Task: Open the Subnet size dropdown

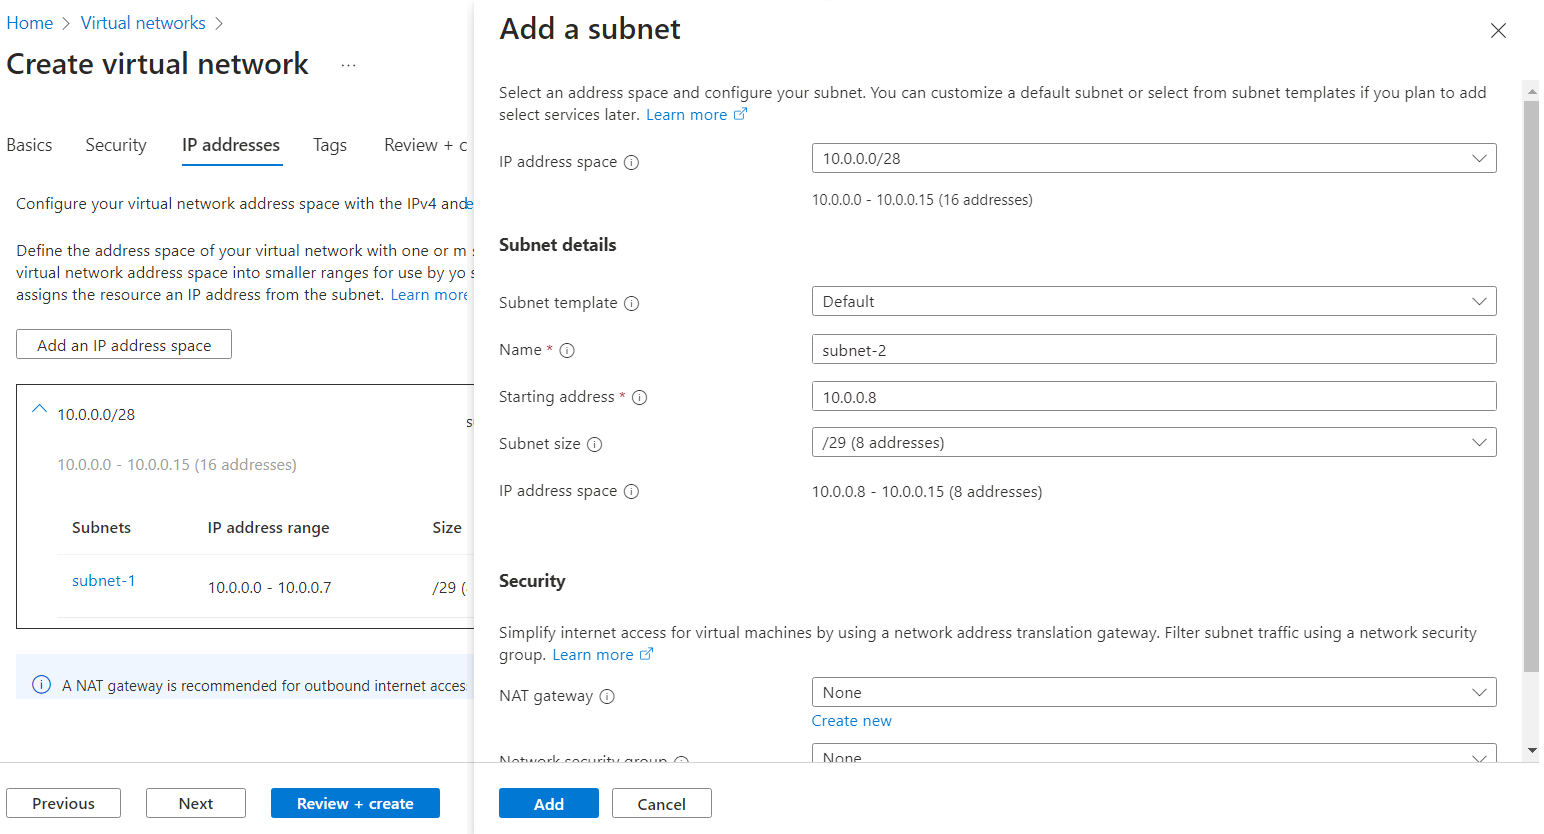Action: 1481,442
